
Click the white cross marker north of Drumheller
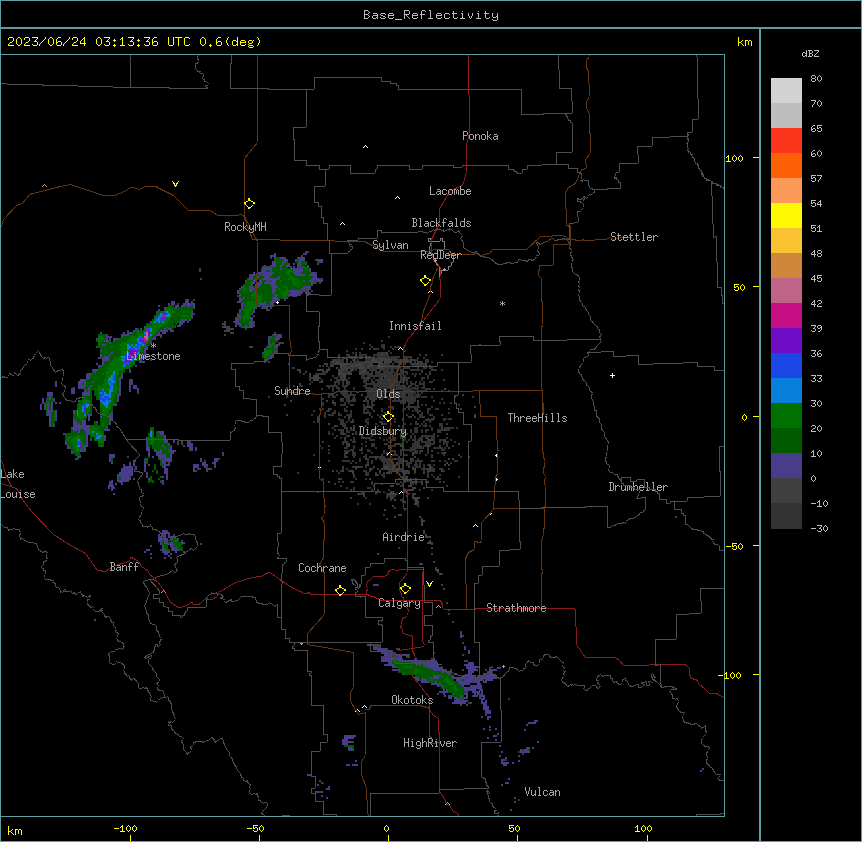pyautogui.click(x=612, y=375)
